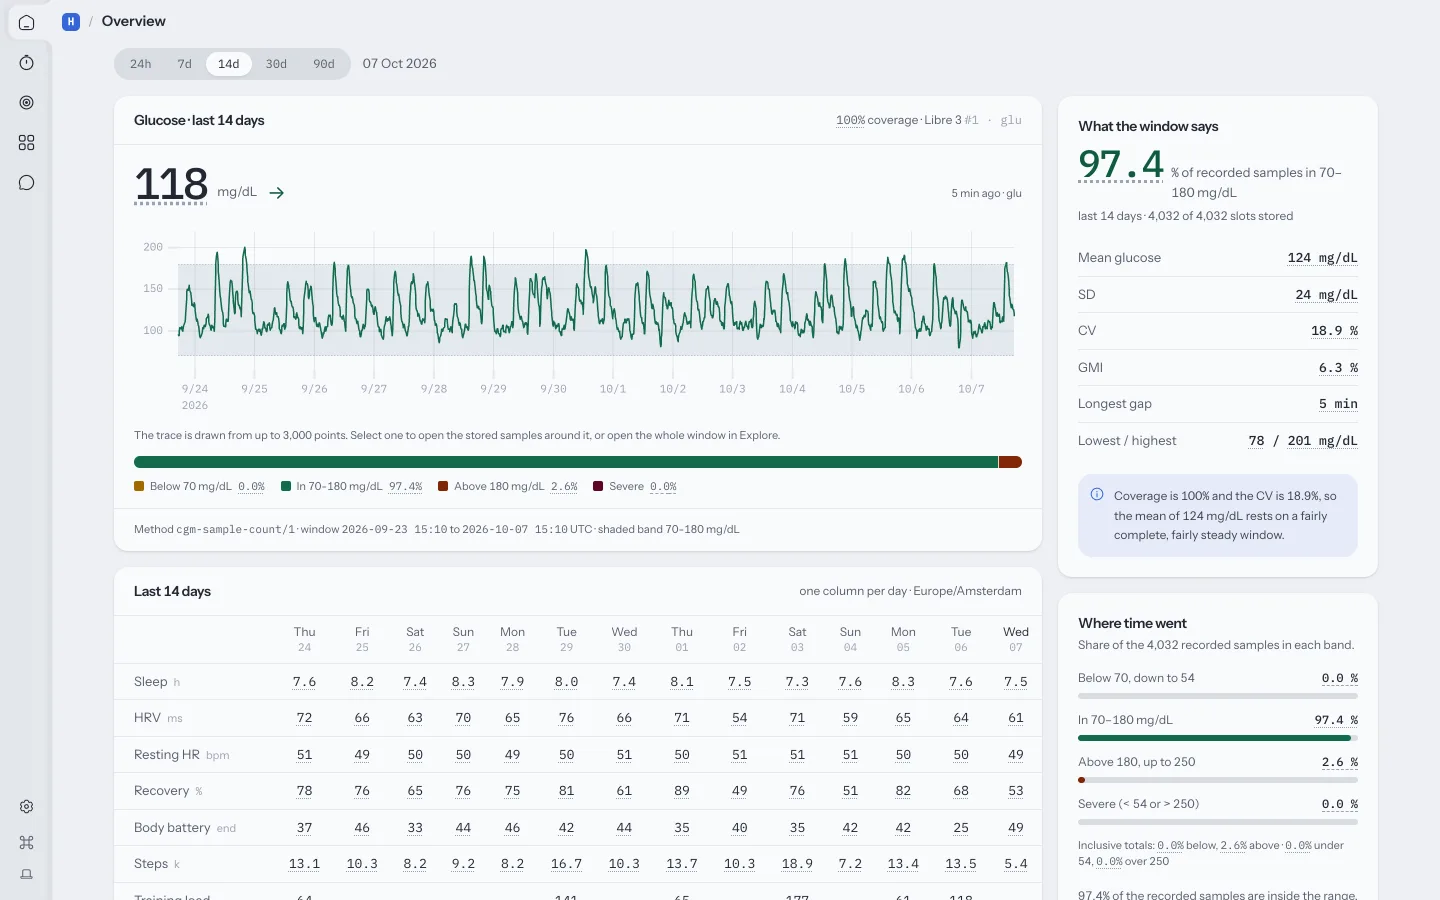The height and width of the screenshot is (900, 1440).
Task: Click Below 70 mg/dL legend value 0.0%
Action: tap(251, 487)
